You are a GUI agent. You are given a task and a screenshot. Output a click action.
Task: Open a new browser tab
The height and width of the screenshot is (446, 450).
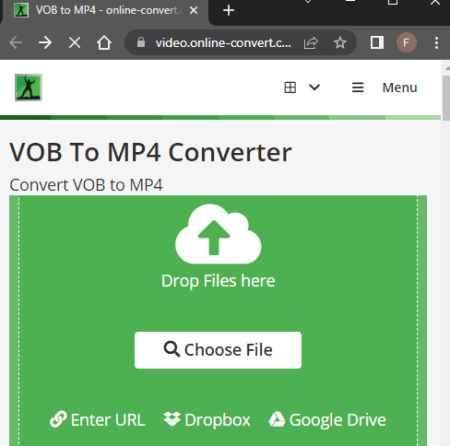click(229, 10)
